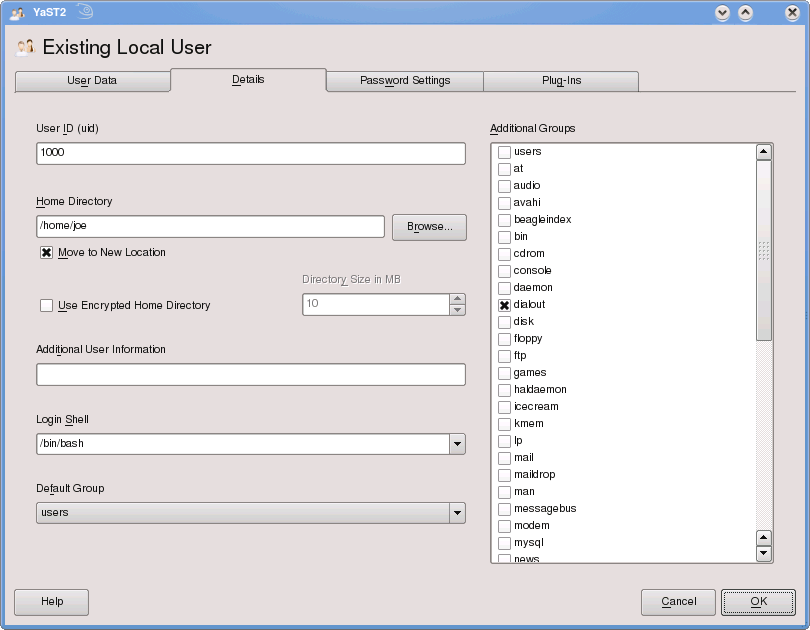Click the Additional User Information field
Viewport: 810px width, 630px height.
click(251, 374)
